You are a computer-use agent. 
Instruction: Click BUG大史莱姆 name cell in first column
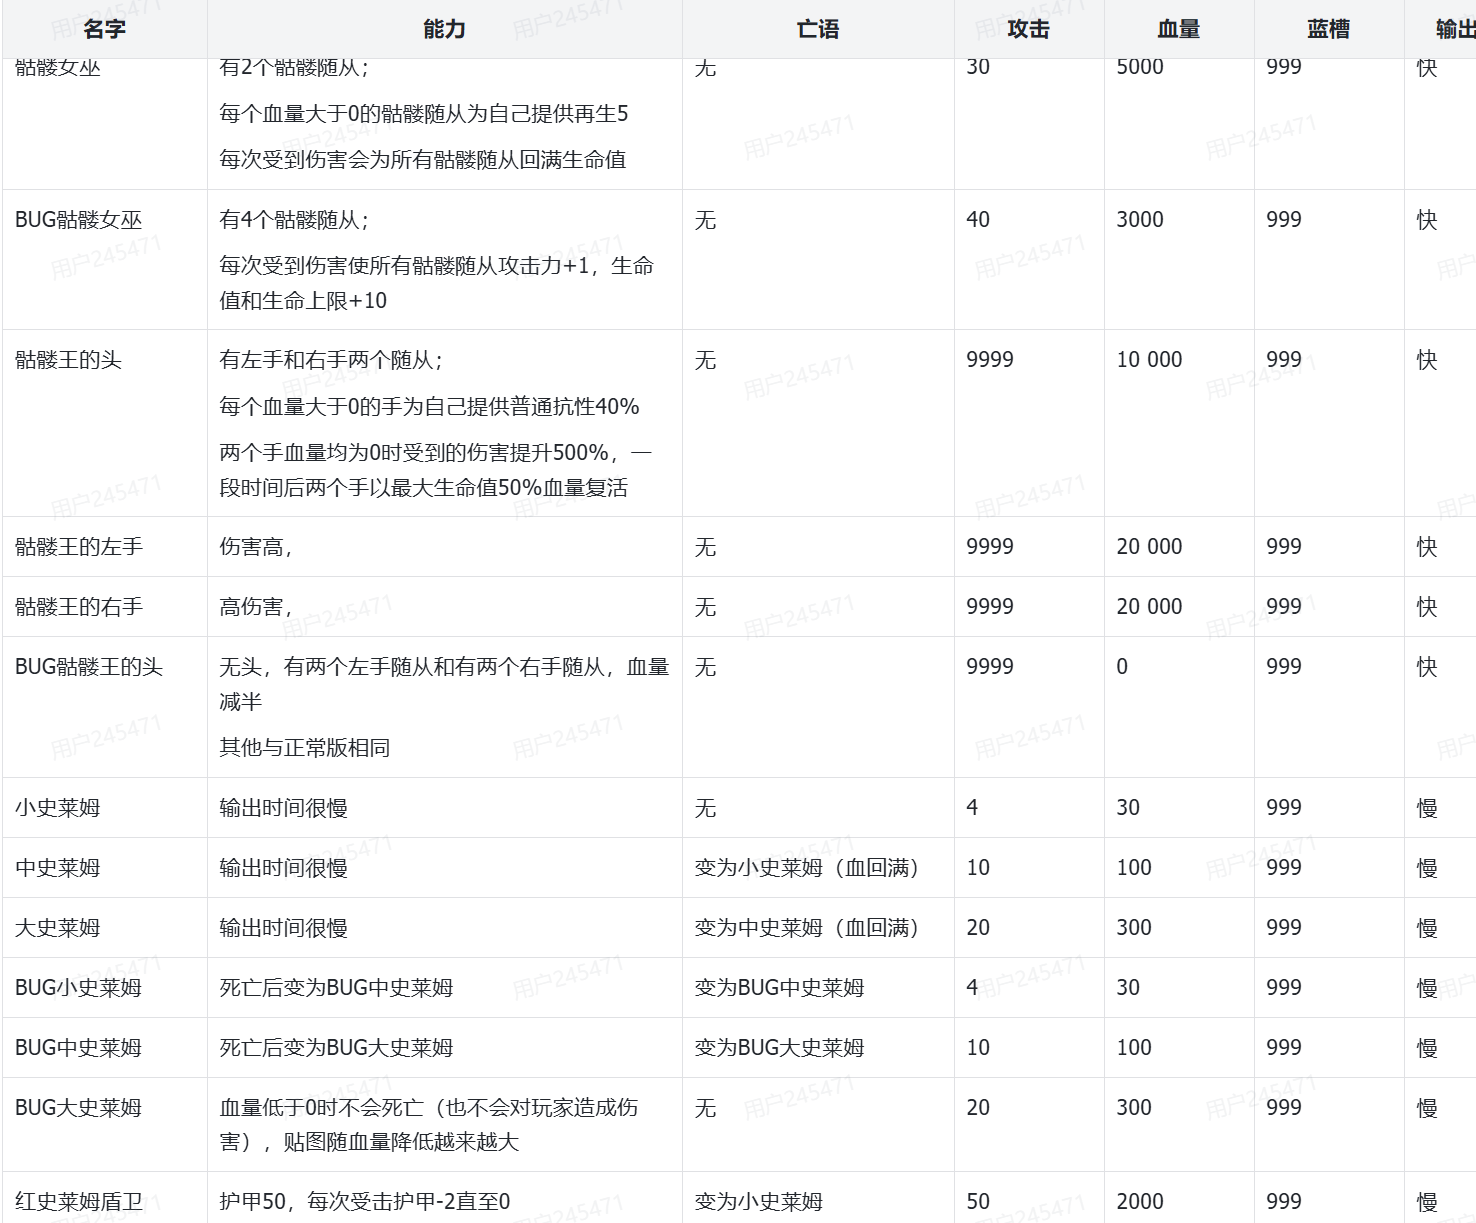[x=79, y=1108]
